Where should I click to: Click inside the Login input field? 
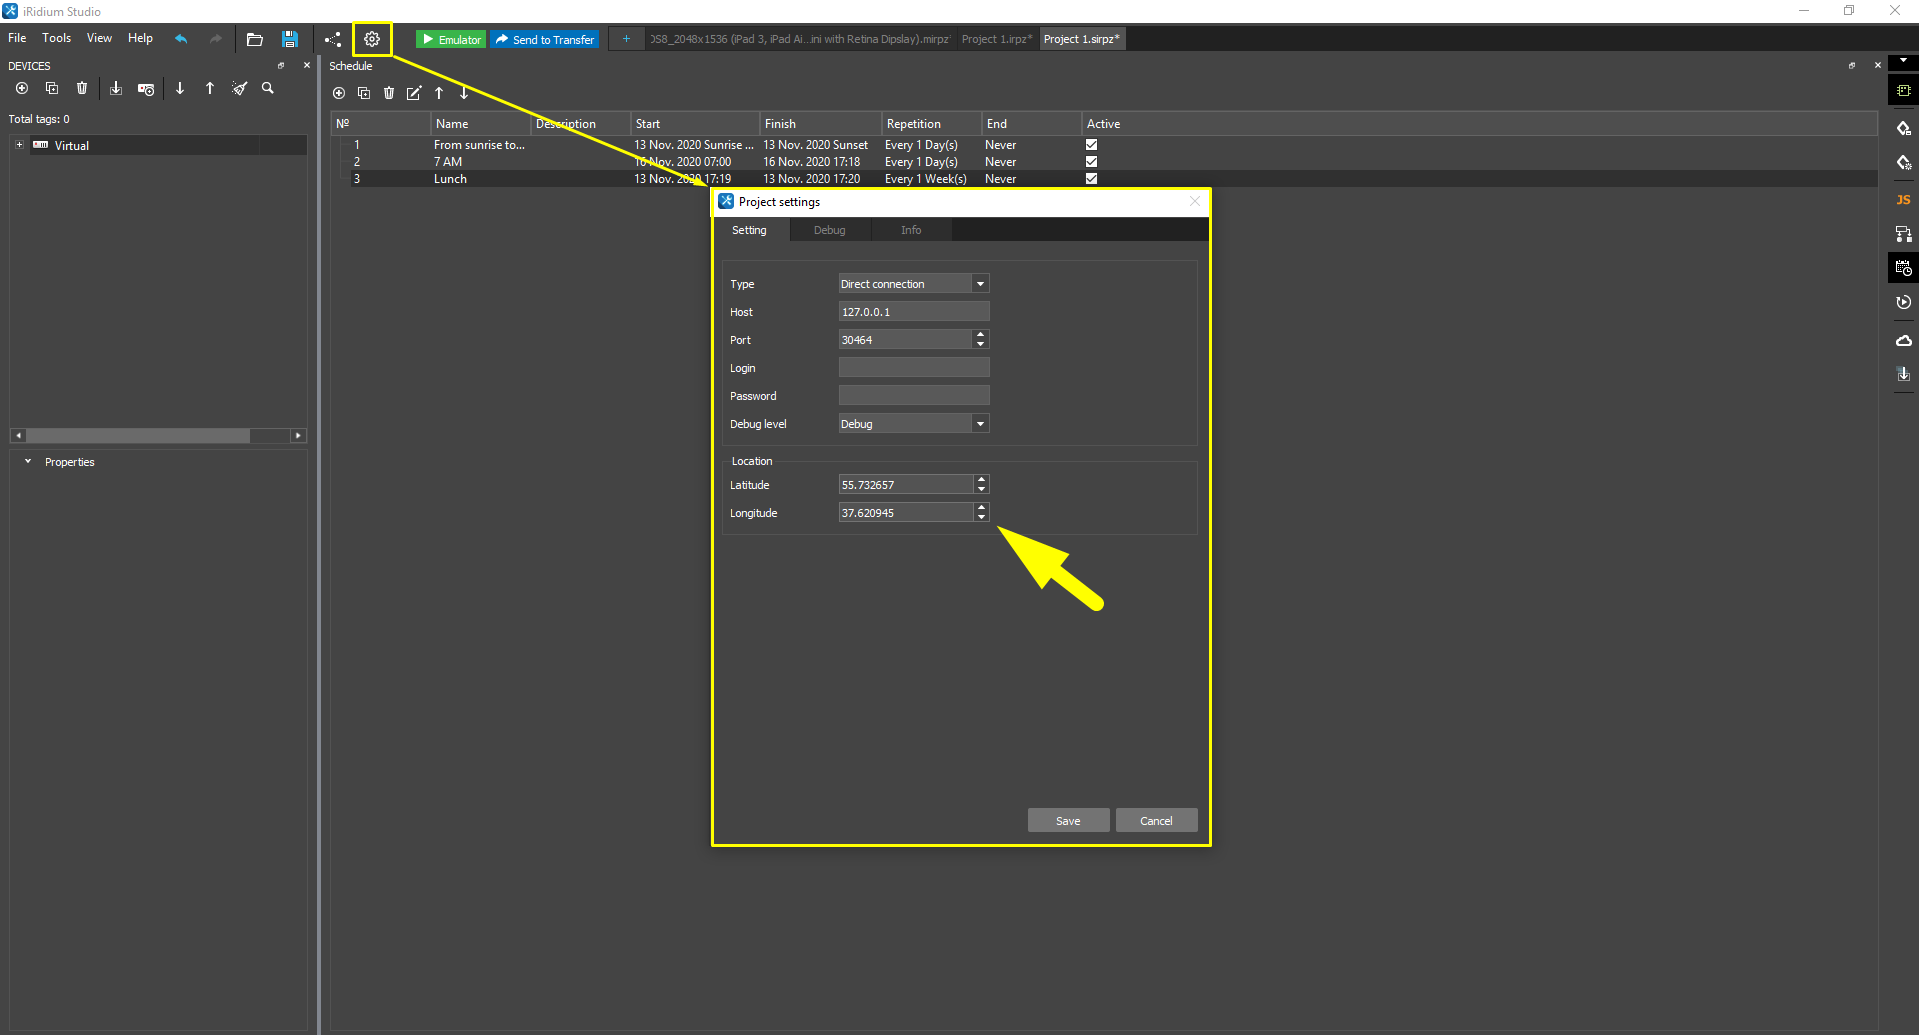click(x=912, y=367)
